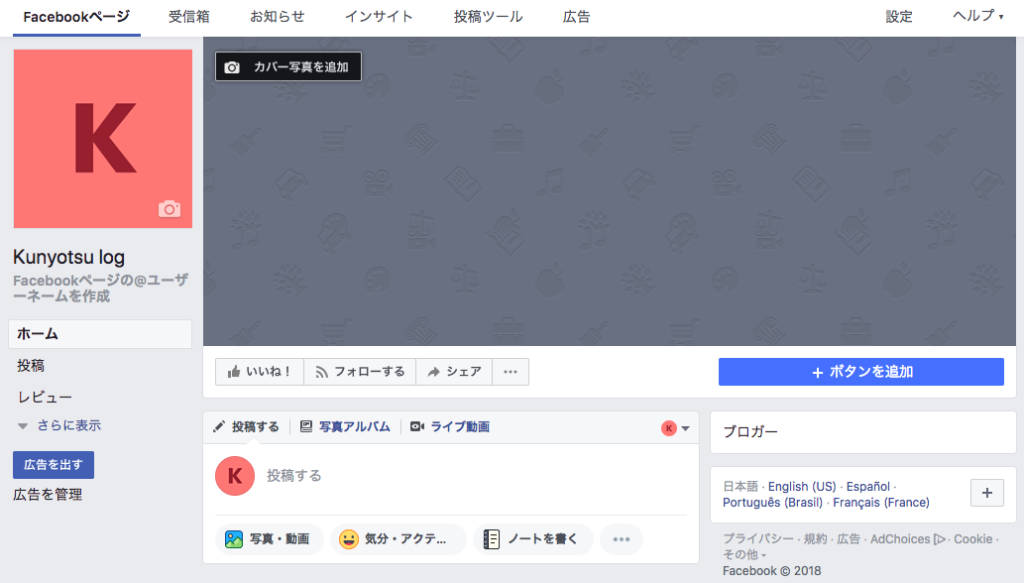Open the Cookie footer link
1024x583 pixels.
point(972,539)
